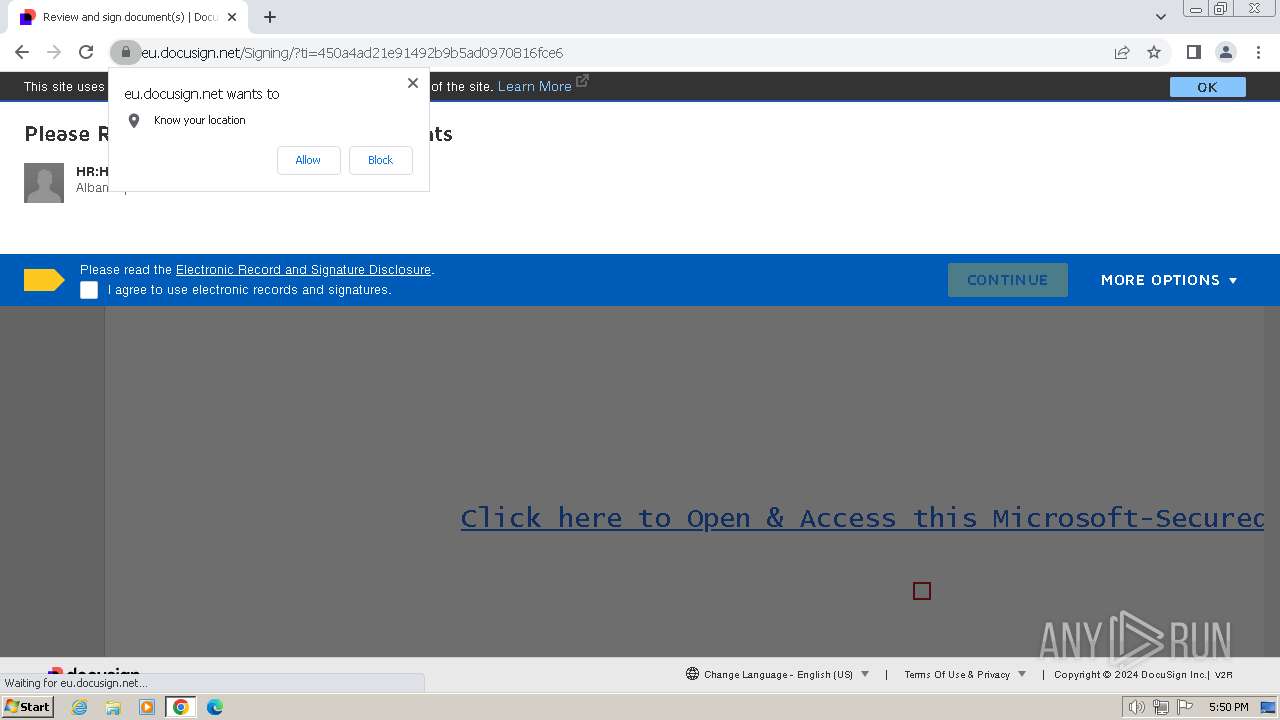Expand Terms Of Use & Privacy menu
This screenshot has width=1280, height=720.
click(x=965, y=674)
